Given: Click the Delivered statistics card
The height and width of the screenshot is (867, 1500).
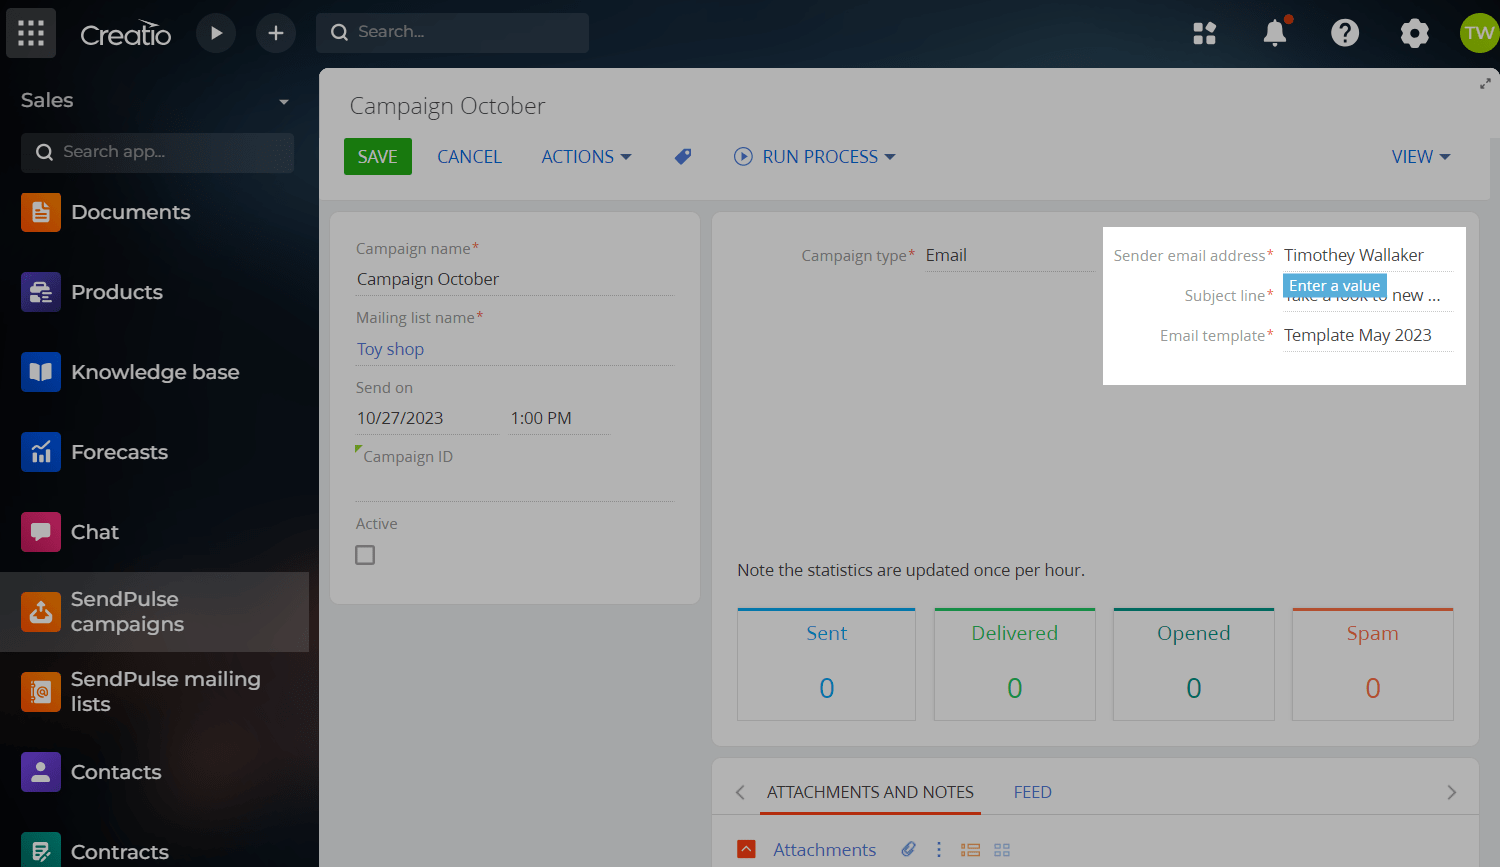Looking at the screenshot, I should pos(1015,664).
